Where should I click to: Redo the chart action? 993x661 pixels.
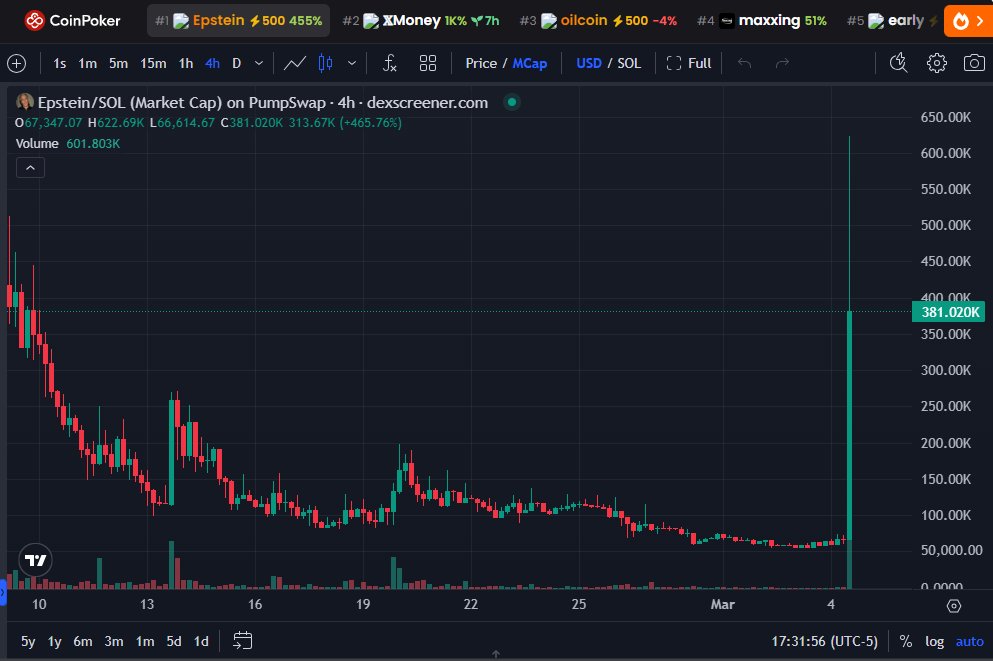[783, 63]
